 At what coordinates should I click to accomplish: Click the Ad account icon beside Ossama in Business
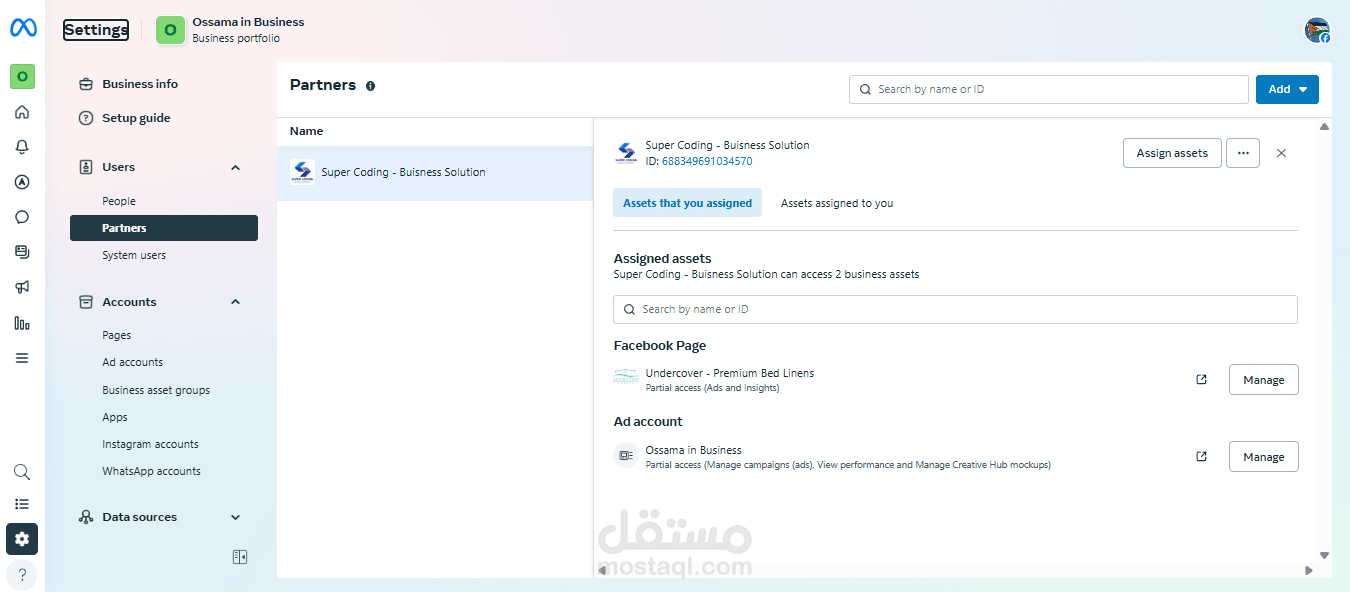point(626,456)
